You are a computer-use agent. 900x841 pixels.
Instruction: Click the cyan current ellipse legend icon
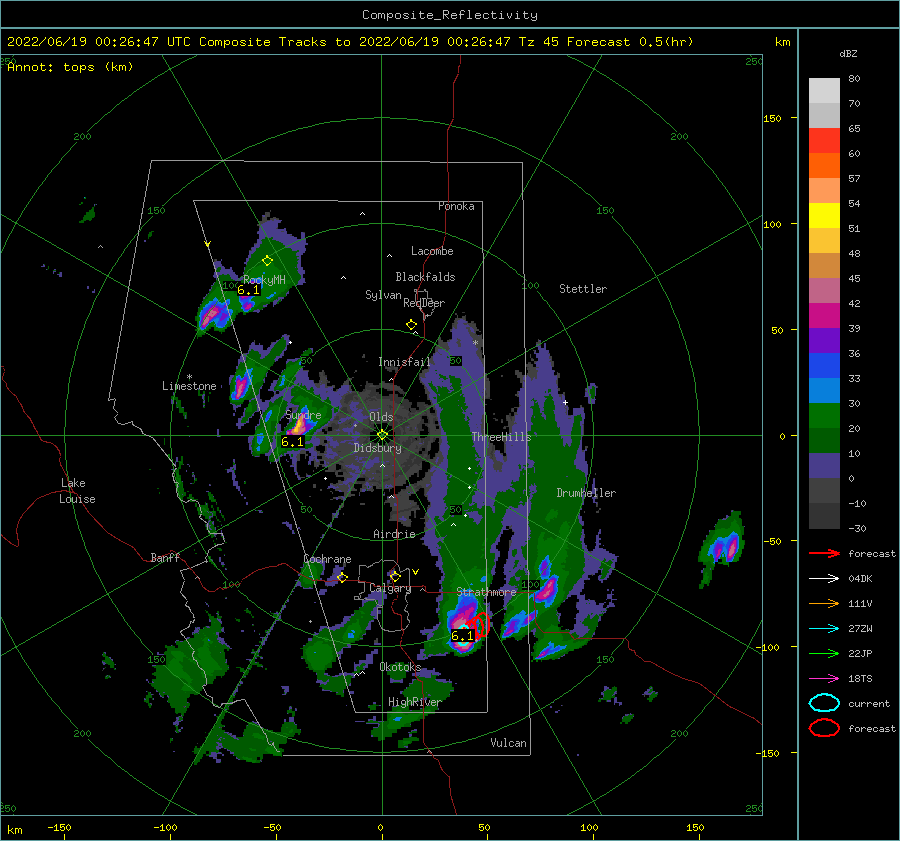click(x=824, y=703)
